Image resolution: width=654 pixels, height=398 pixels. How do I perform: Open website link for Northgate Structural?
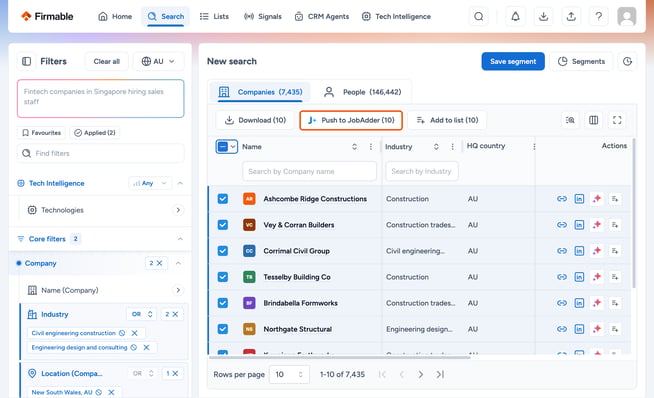[x=562, y=329]
